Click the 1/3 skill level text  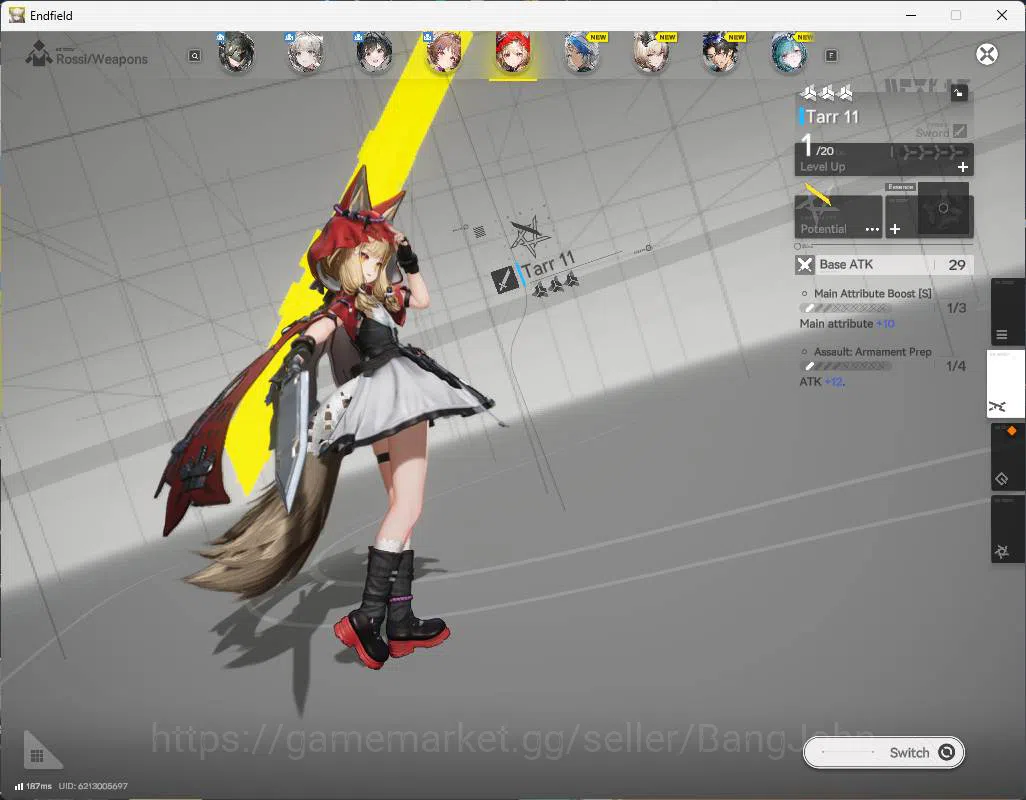[956, 308]
